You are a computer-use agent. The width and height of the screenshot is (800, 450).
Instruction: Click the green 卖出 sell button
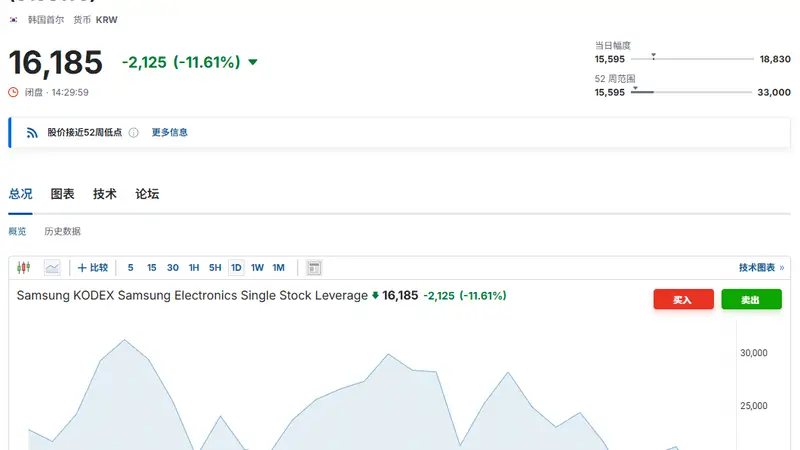pos(752,299)
